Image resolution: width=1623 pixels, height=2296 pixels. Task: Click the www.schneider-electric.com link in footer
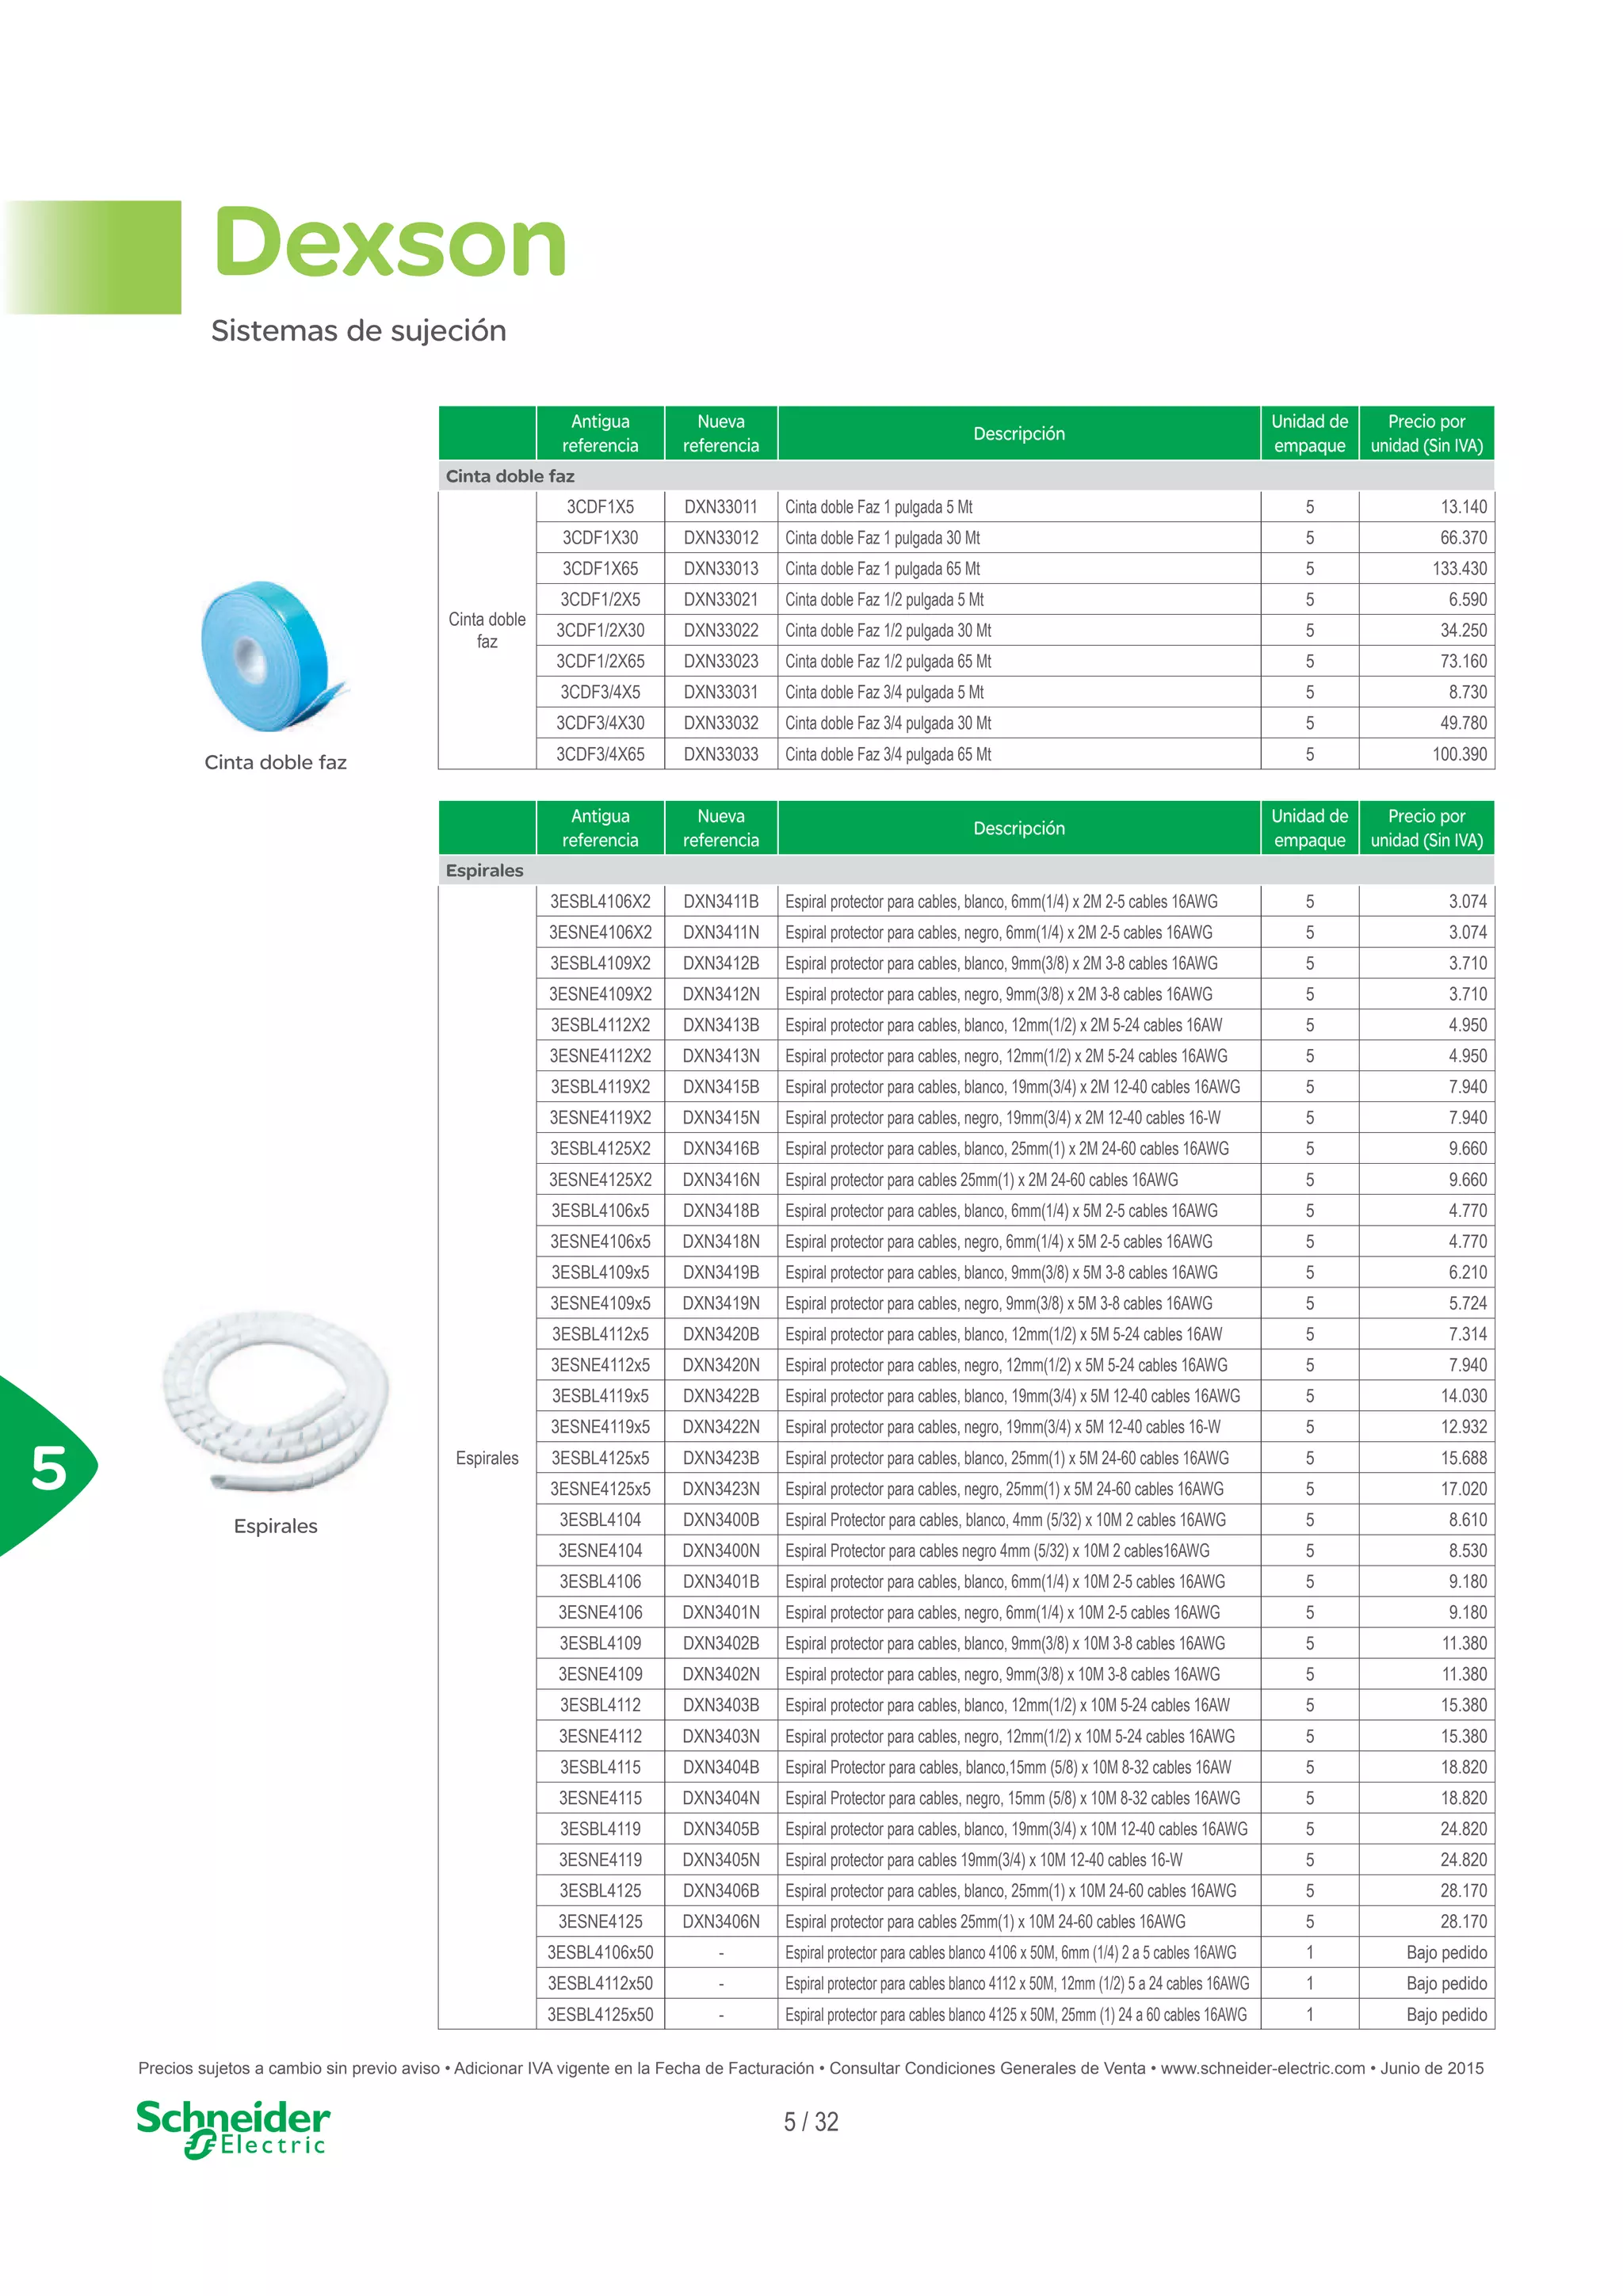pos(1263,2068)
